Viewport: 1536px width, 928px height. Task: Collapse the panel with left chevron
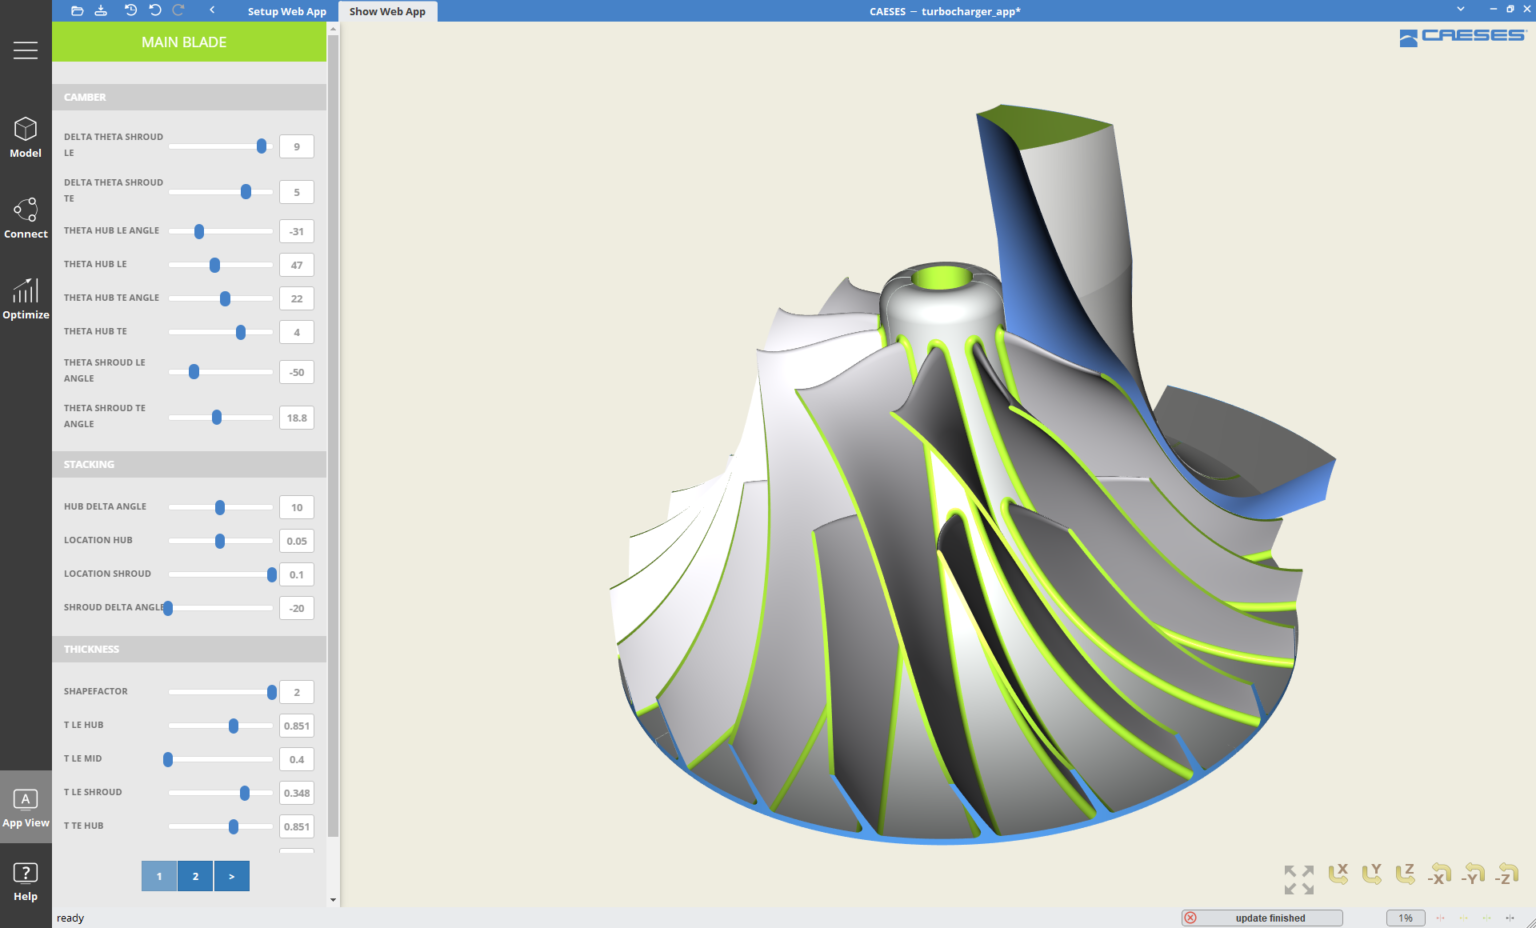click(212, 10)
